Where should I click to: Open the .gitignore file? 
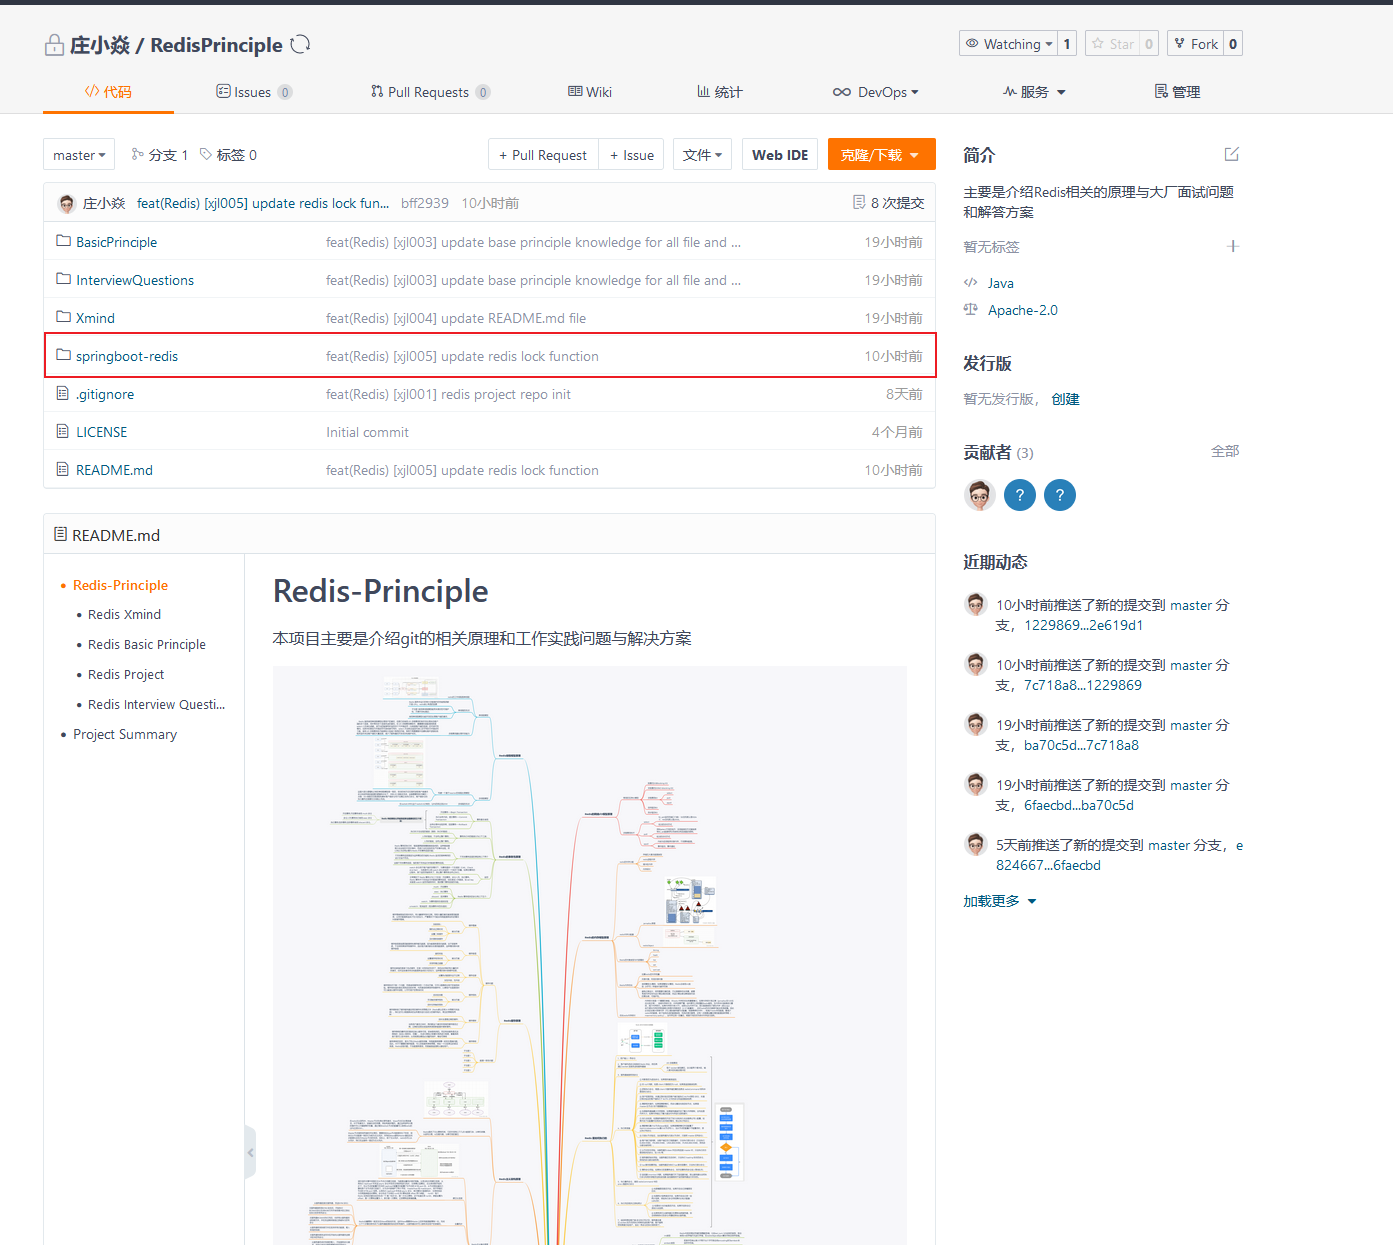pos(105,394)
